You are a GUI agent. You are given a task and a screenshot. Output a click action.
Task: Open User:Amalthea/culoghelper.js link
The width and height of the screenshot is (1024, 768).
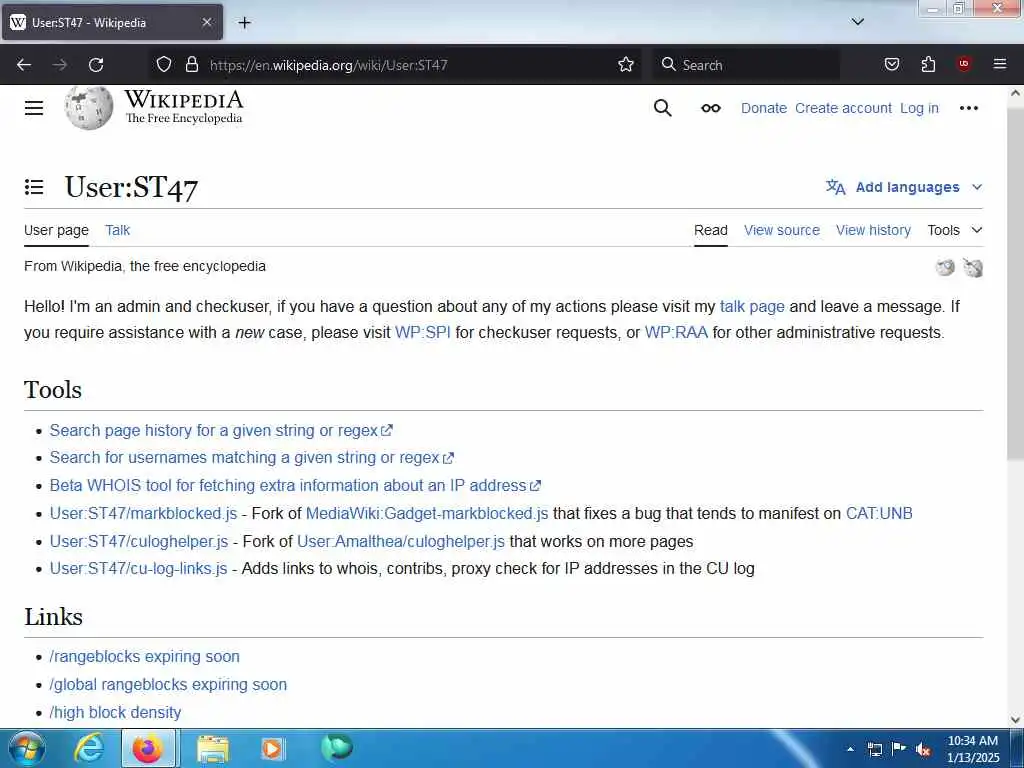[400, 541]
